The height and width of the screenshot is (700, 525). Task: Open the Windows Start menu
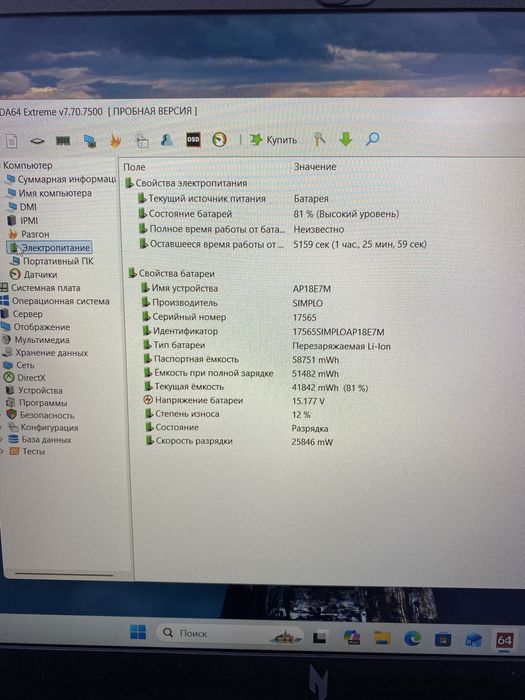tap(138, 632)
